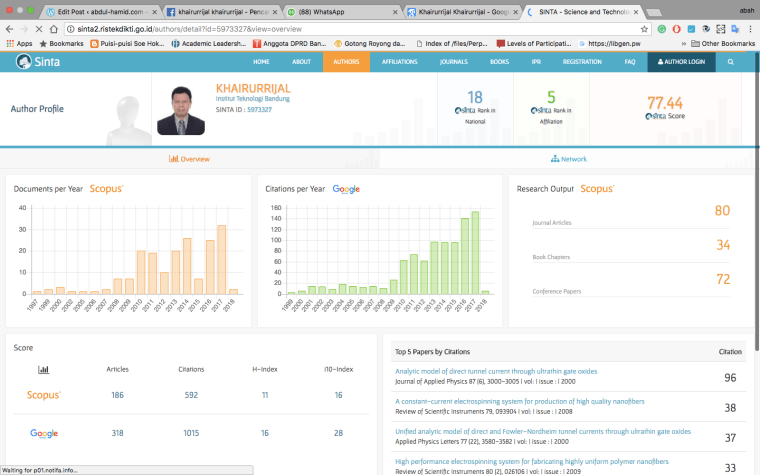Select the Overview tab
This screenshot has height=475, width=760.
[x=189, y=158]
